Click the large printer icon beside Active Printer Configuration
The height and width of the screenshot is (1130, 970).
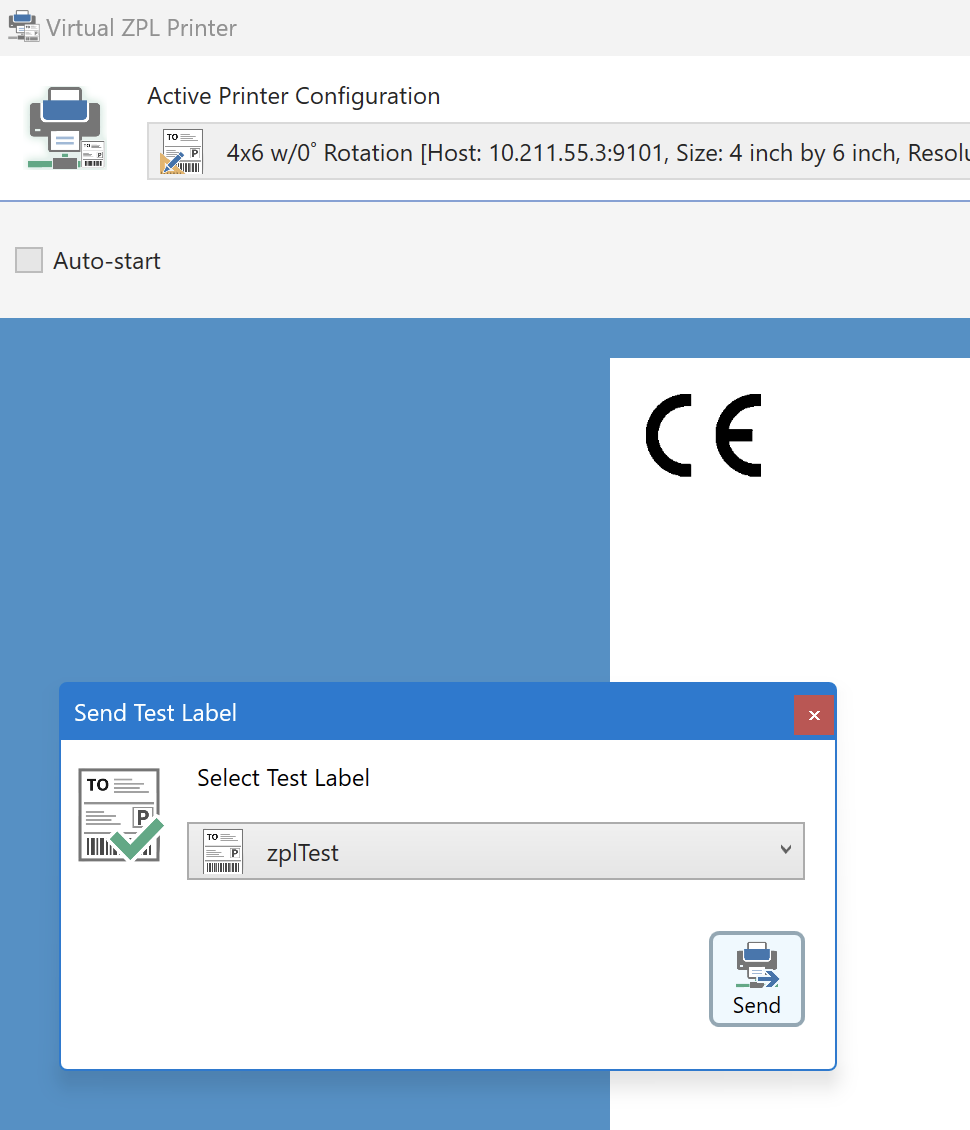tap(64, 127)
